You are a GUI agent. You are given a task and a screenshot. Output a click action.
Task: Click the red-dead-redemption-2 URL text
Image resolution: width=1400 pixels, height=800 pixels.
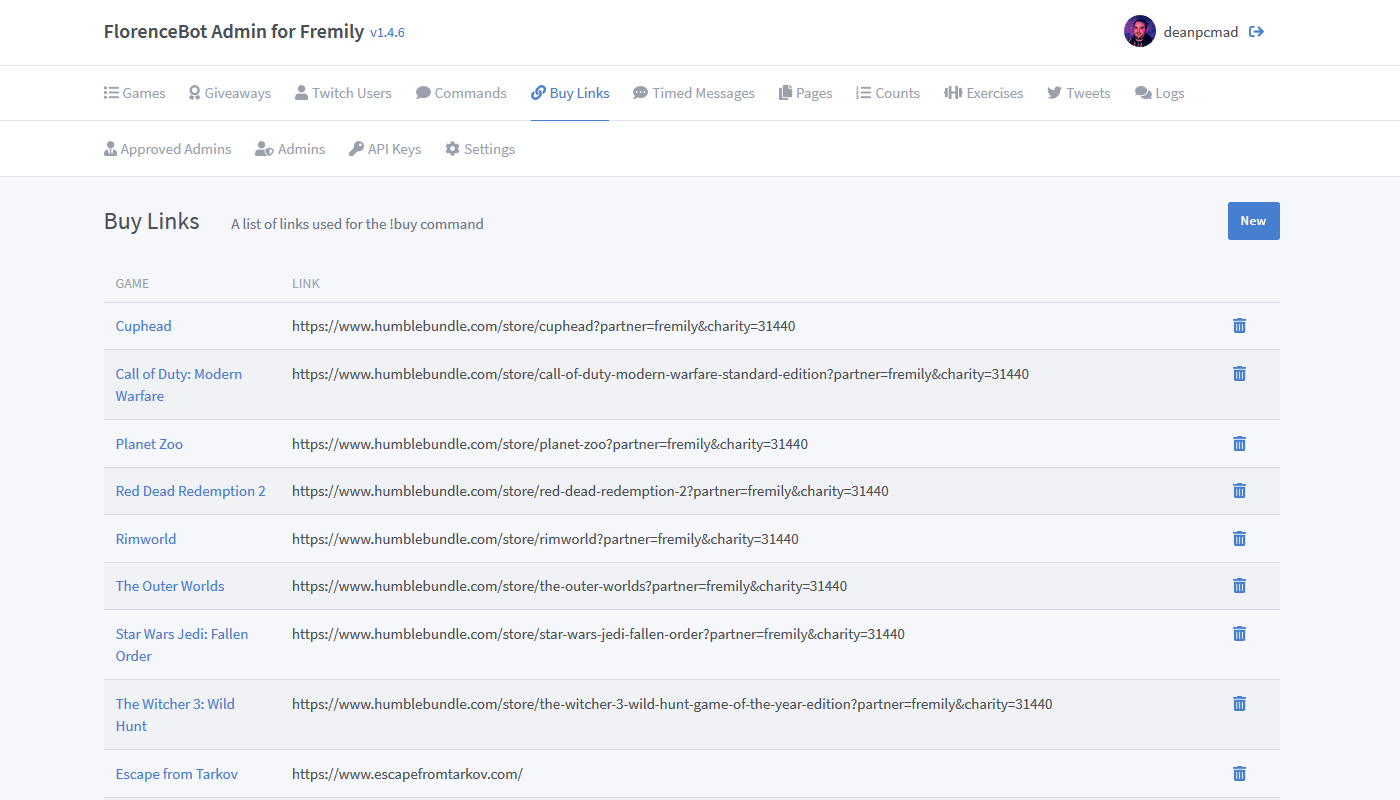click(590, 491)
